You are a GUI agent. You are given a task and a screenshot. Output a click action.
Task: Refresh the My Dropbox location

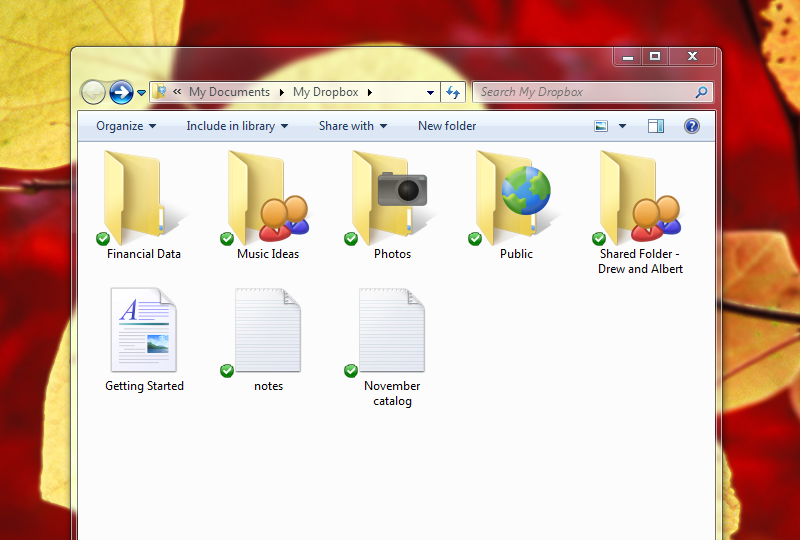pos(453,92)
